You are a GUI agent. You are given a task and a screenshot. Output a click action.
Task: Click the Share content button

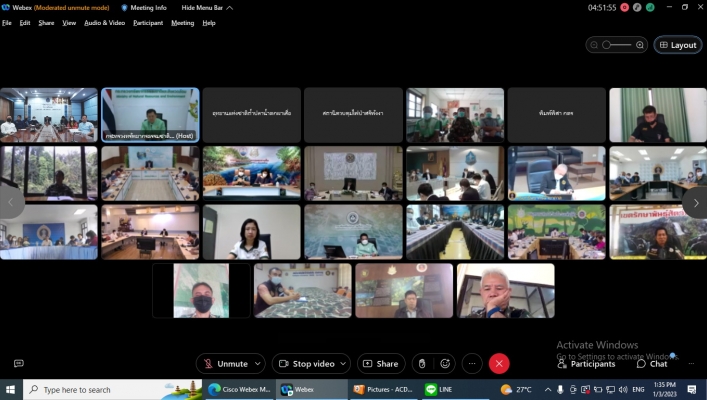click(381, 364)
